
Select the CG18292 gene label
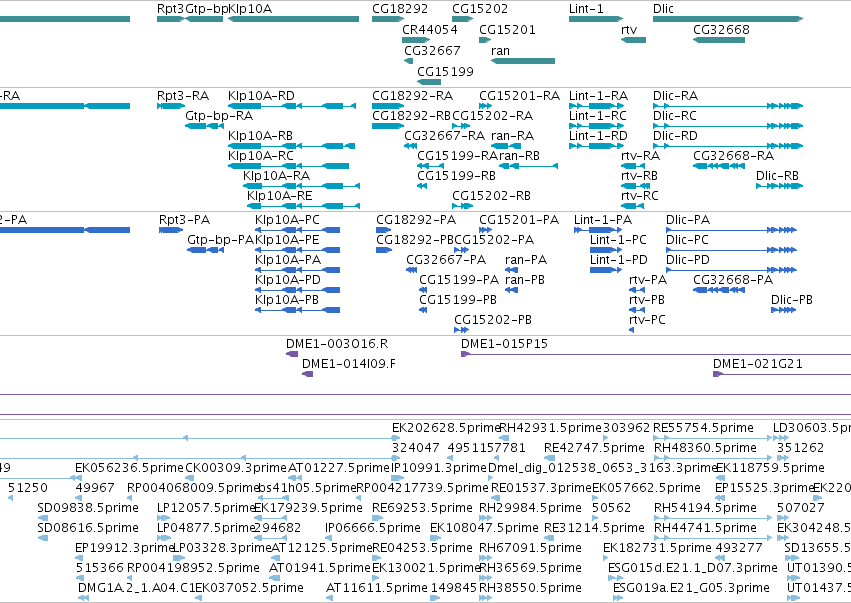[399, 9]
